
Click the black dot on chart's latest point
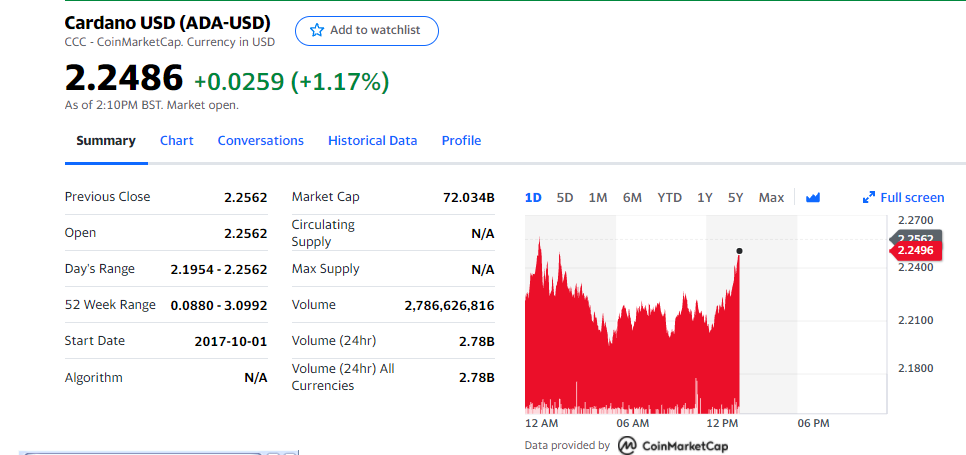tap(739, 251)
